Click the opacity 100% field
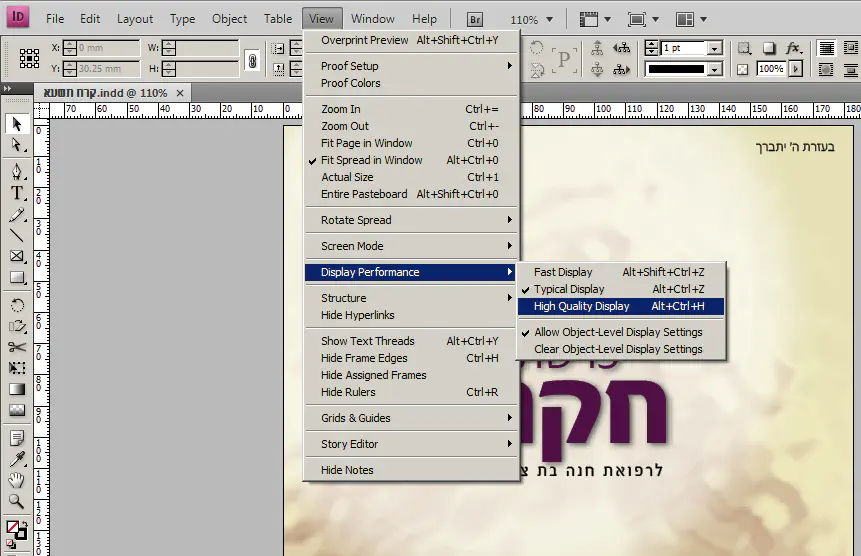 [770, 69]
